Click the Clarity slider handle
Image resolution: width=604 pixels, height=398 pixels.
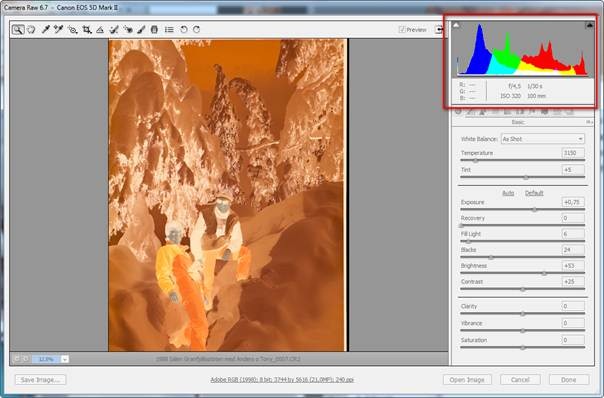point(523,314)
